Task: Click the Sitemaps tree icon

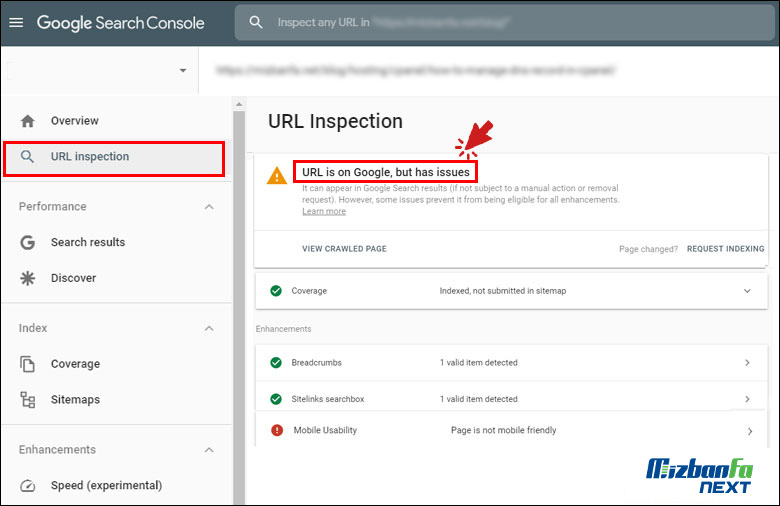Action: click(27, 400)
